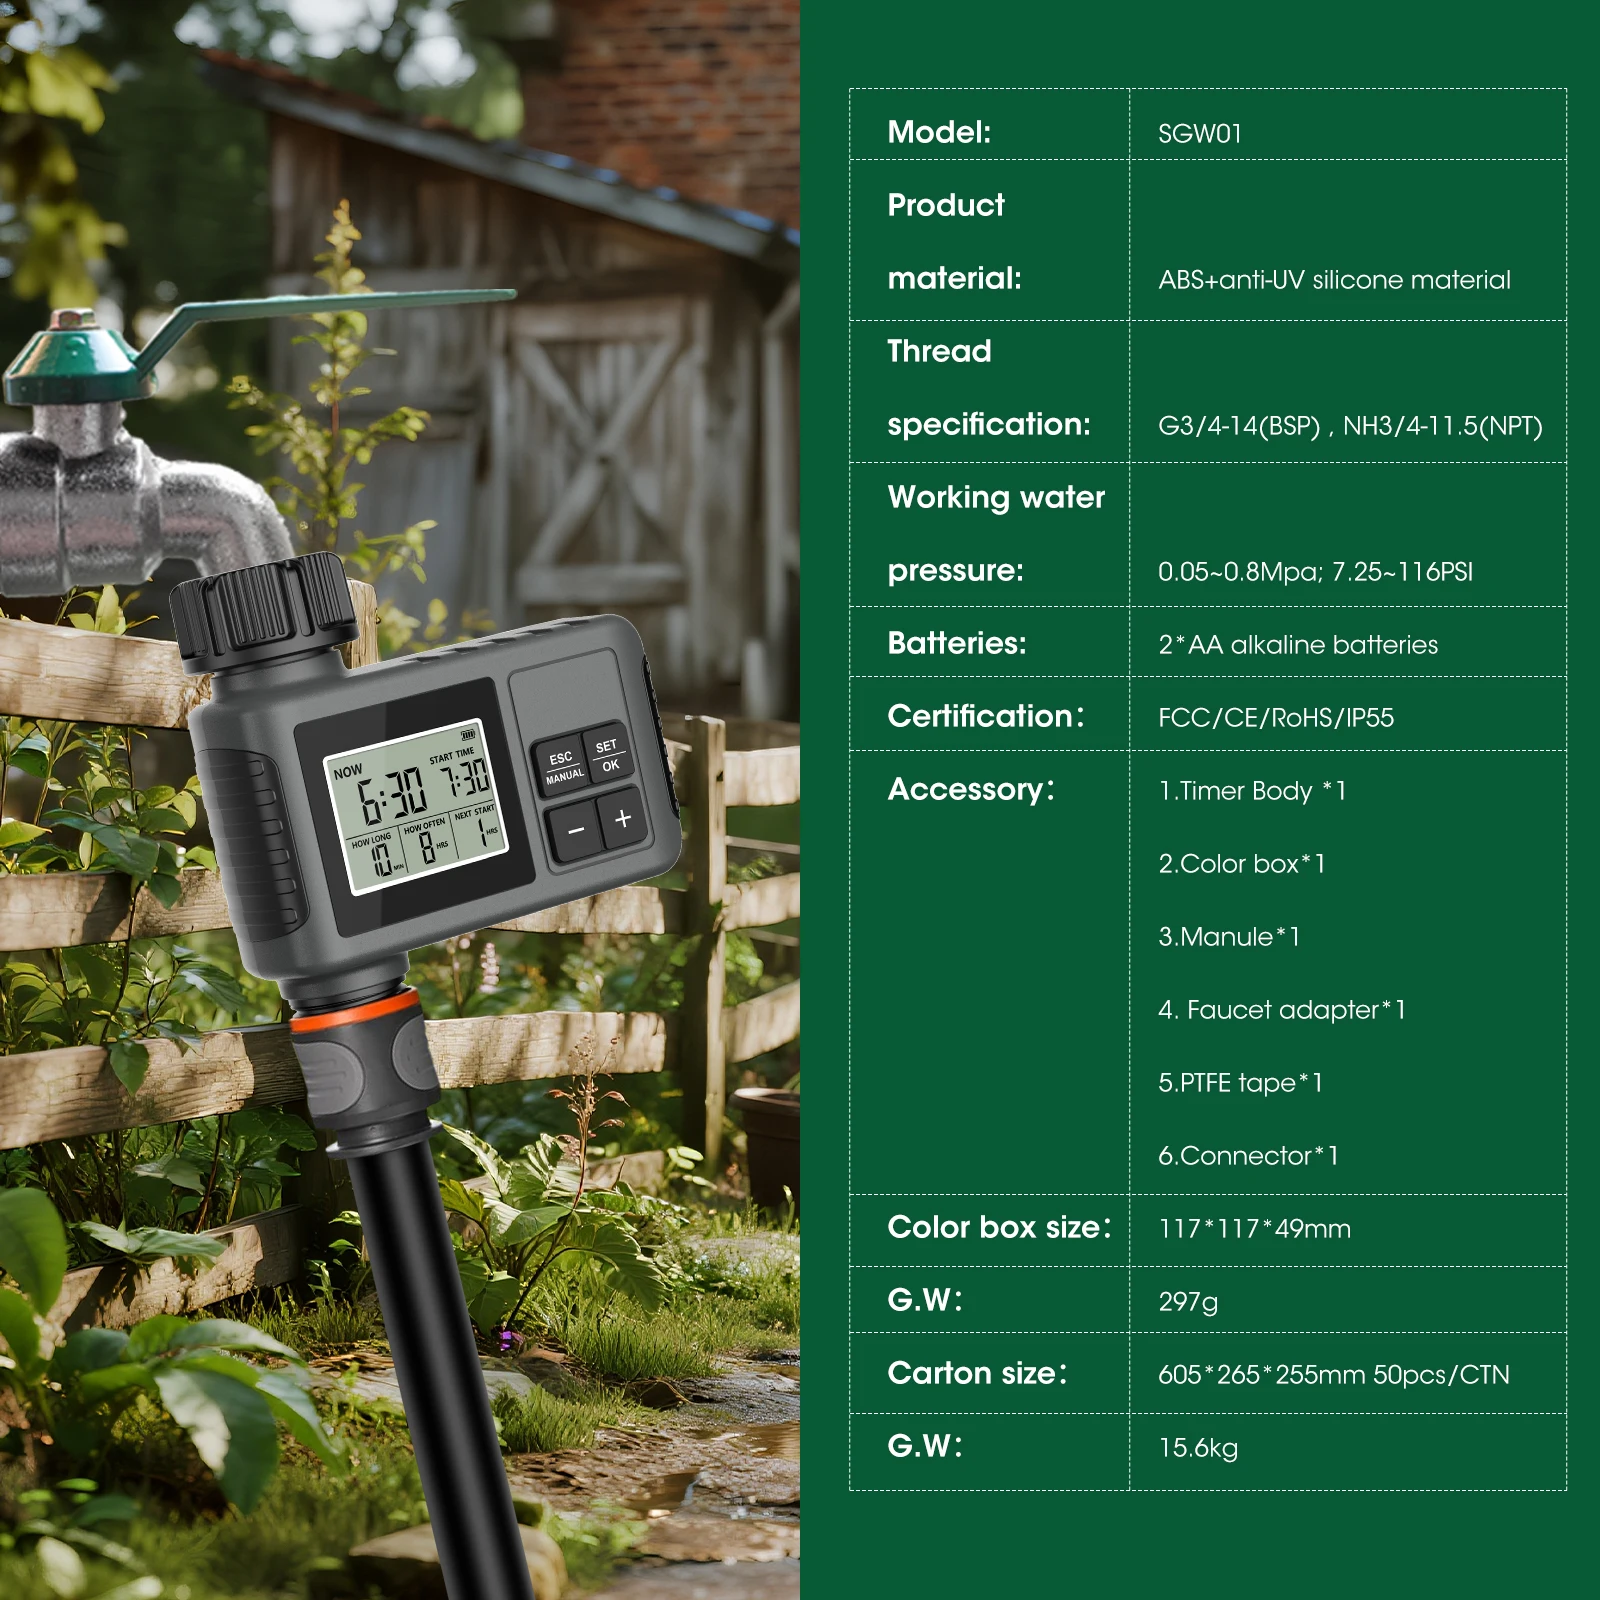Click '6.Connector*1' accessory entry

tap(1248, 1156)
